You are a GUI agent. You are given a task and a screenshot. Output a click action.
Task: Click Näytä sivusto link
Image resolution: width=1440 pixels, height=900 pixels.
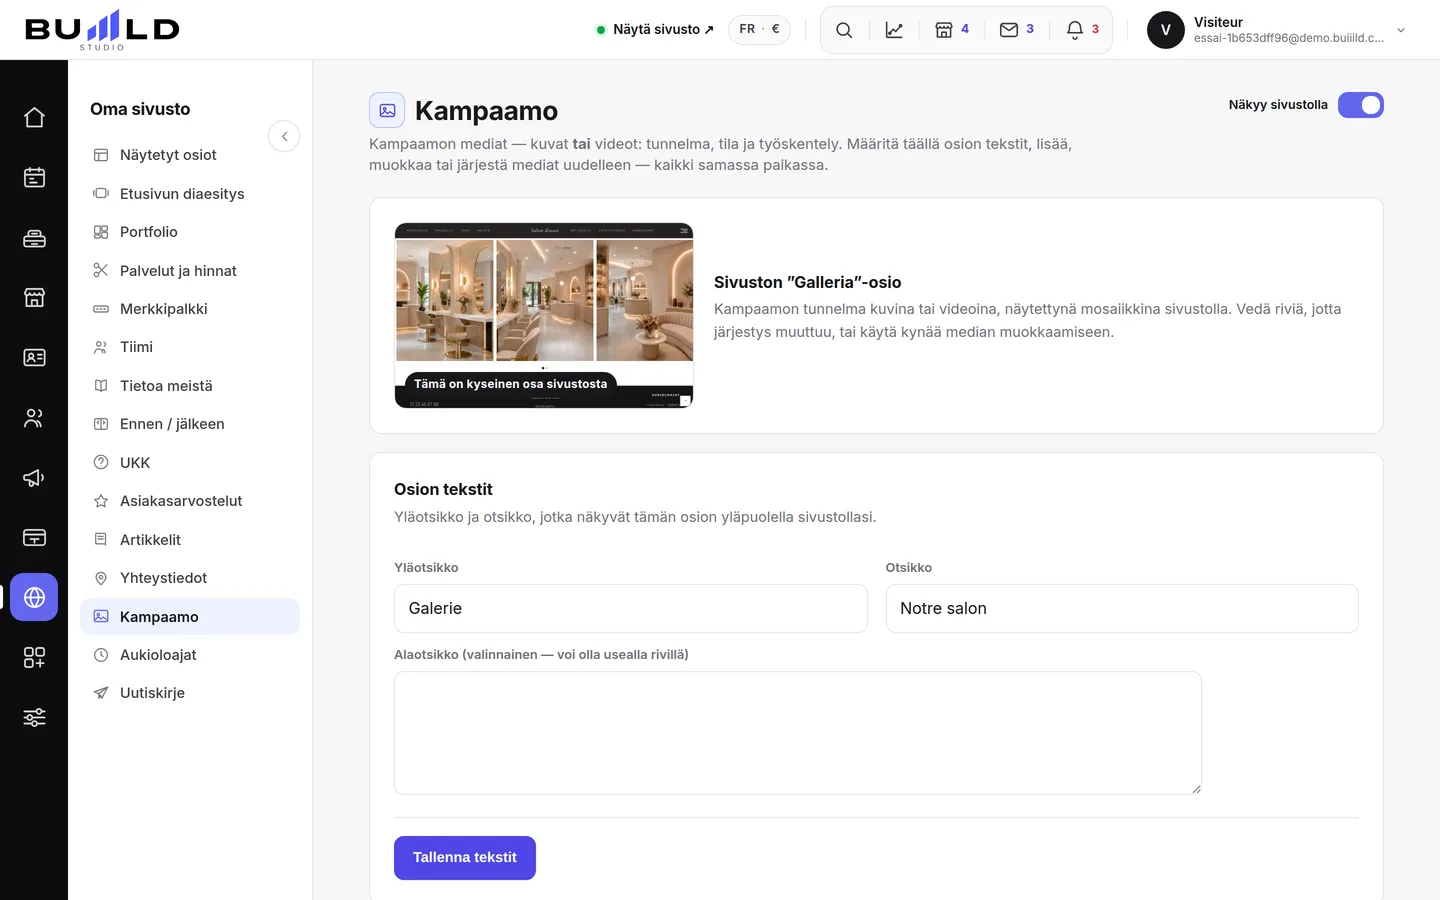(656, 30)
